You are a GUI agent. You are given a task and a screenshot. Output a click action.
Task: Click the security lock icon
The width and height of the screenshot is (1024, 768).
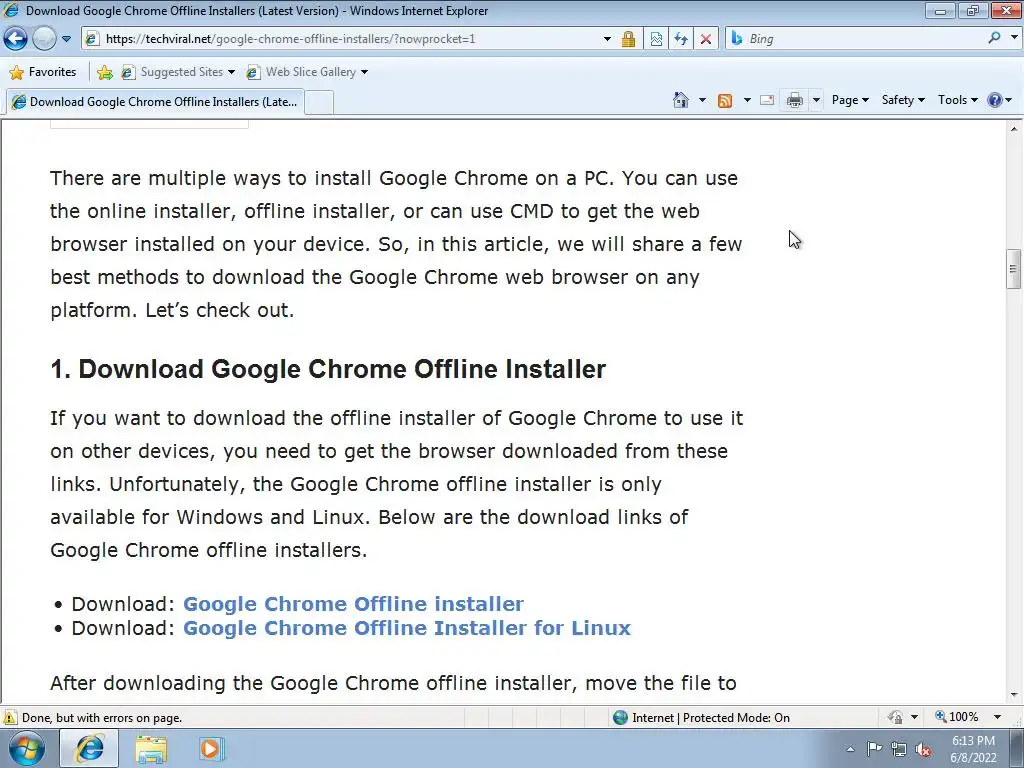[x=628, y=39]
